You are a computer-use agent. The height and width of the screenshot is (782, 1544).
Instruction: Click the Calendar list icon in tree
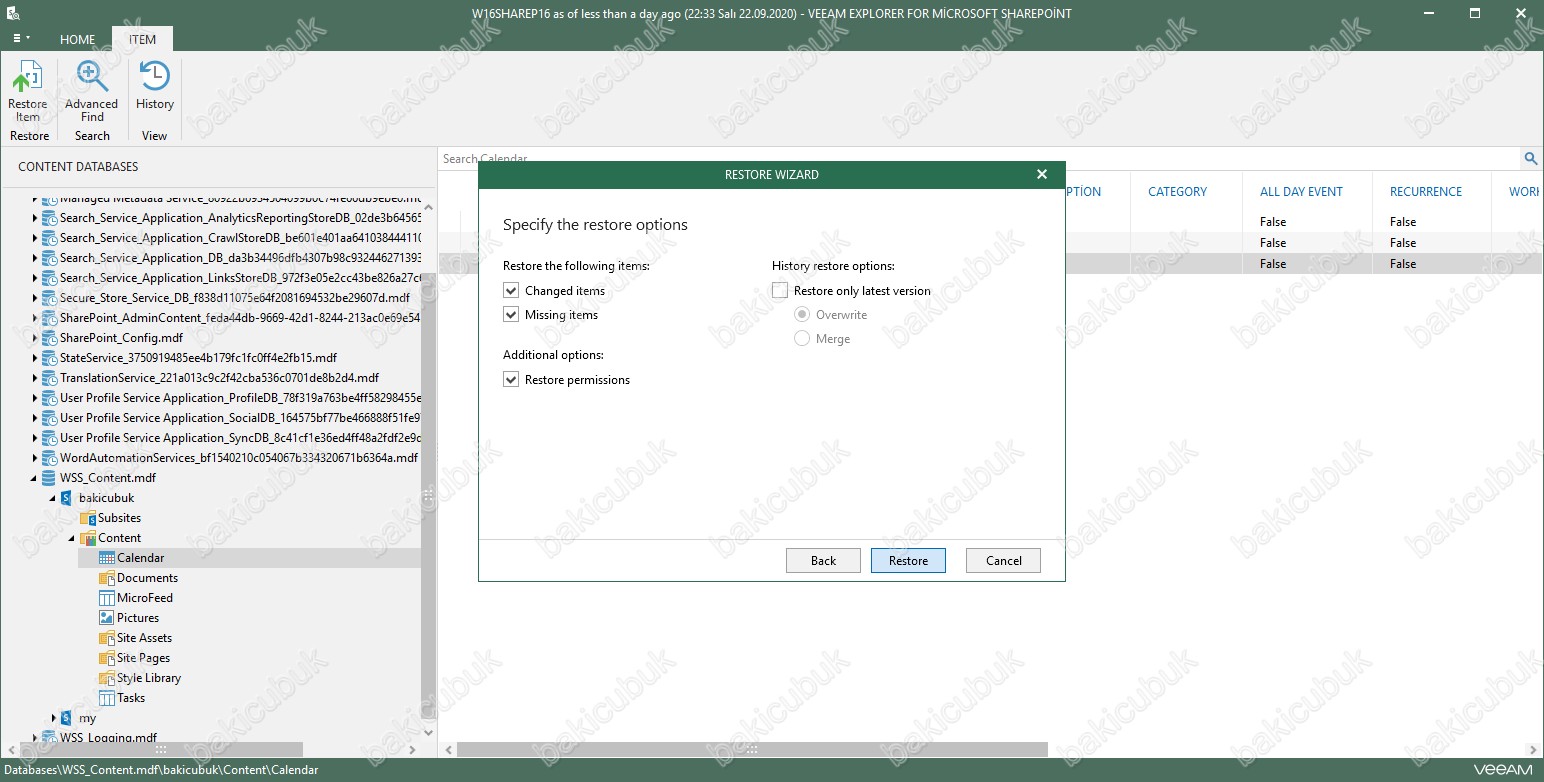[x=107, y=558]
